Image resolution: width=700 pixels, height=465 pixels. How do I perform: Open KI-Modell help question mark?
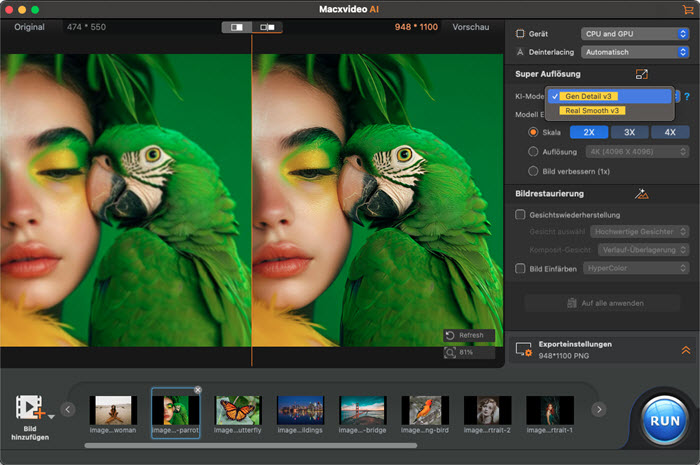687,96
